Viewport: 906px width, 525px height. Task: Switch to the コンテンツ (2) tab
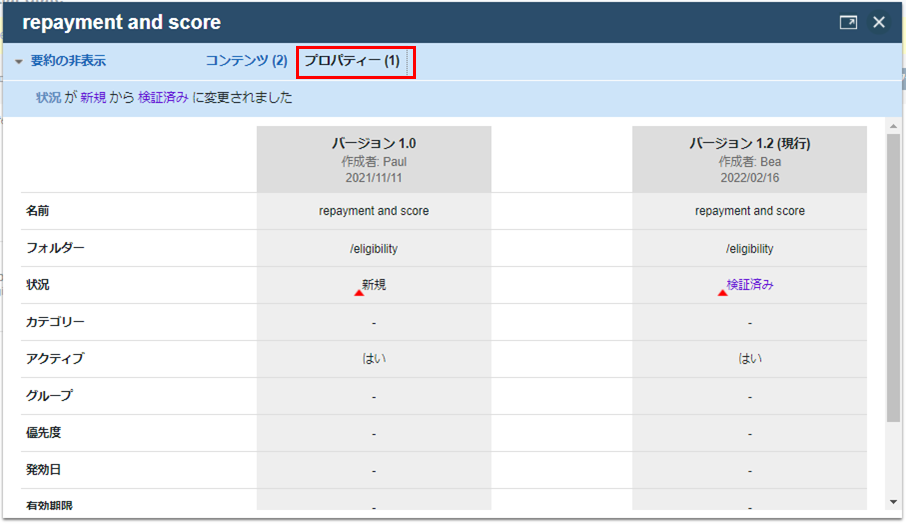click(247, 61)
